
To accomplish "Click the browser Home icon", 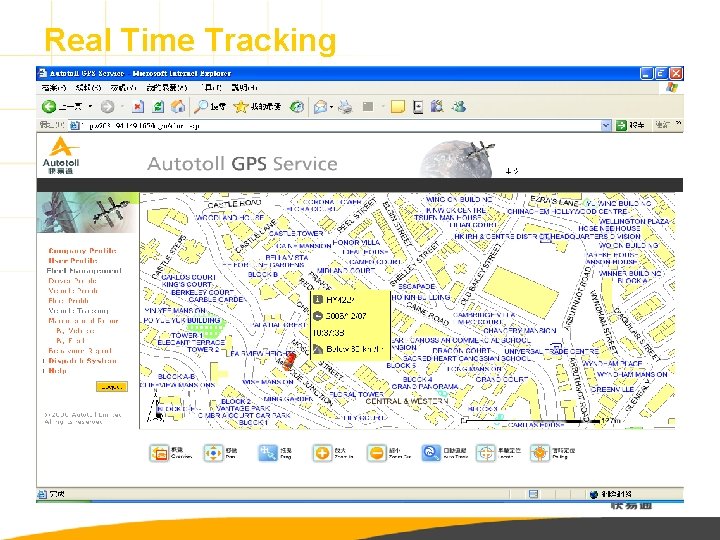I will pyautogui.click(x=178, y=107).
